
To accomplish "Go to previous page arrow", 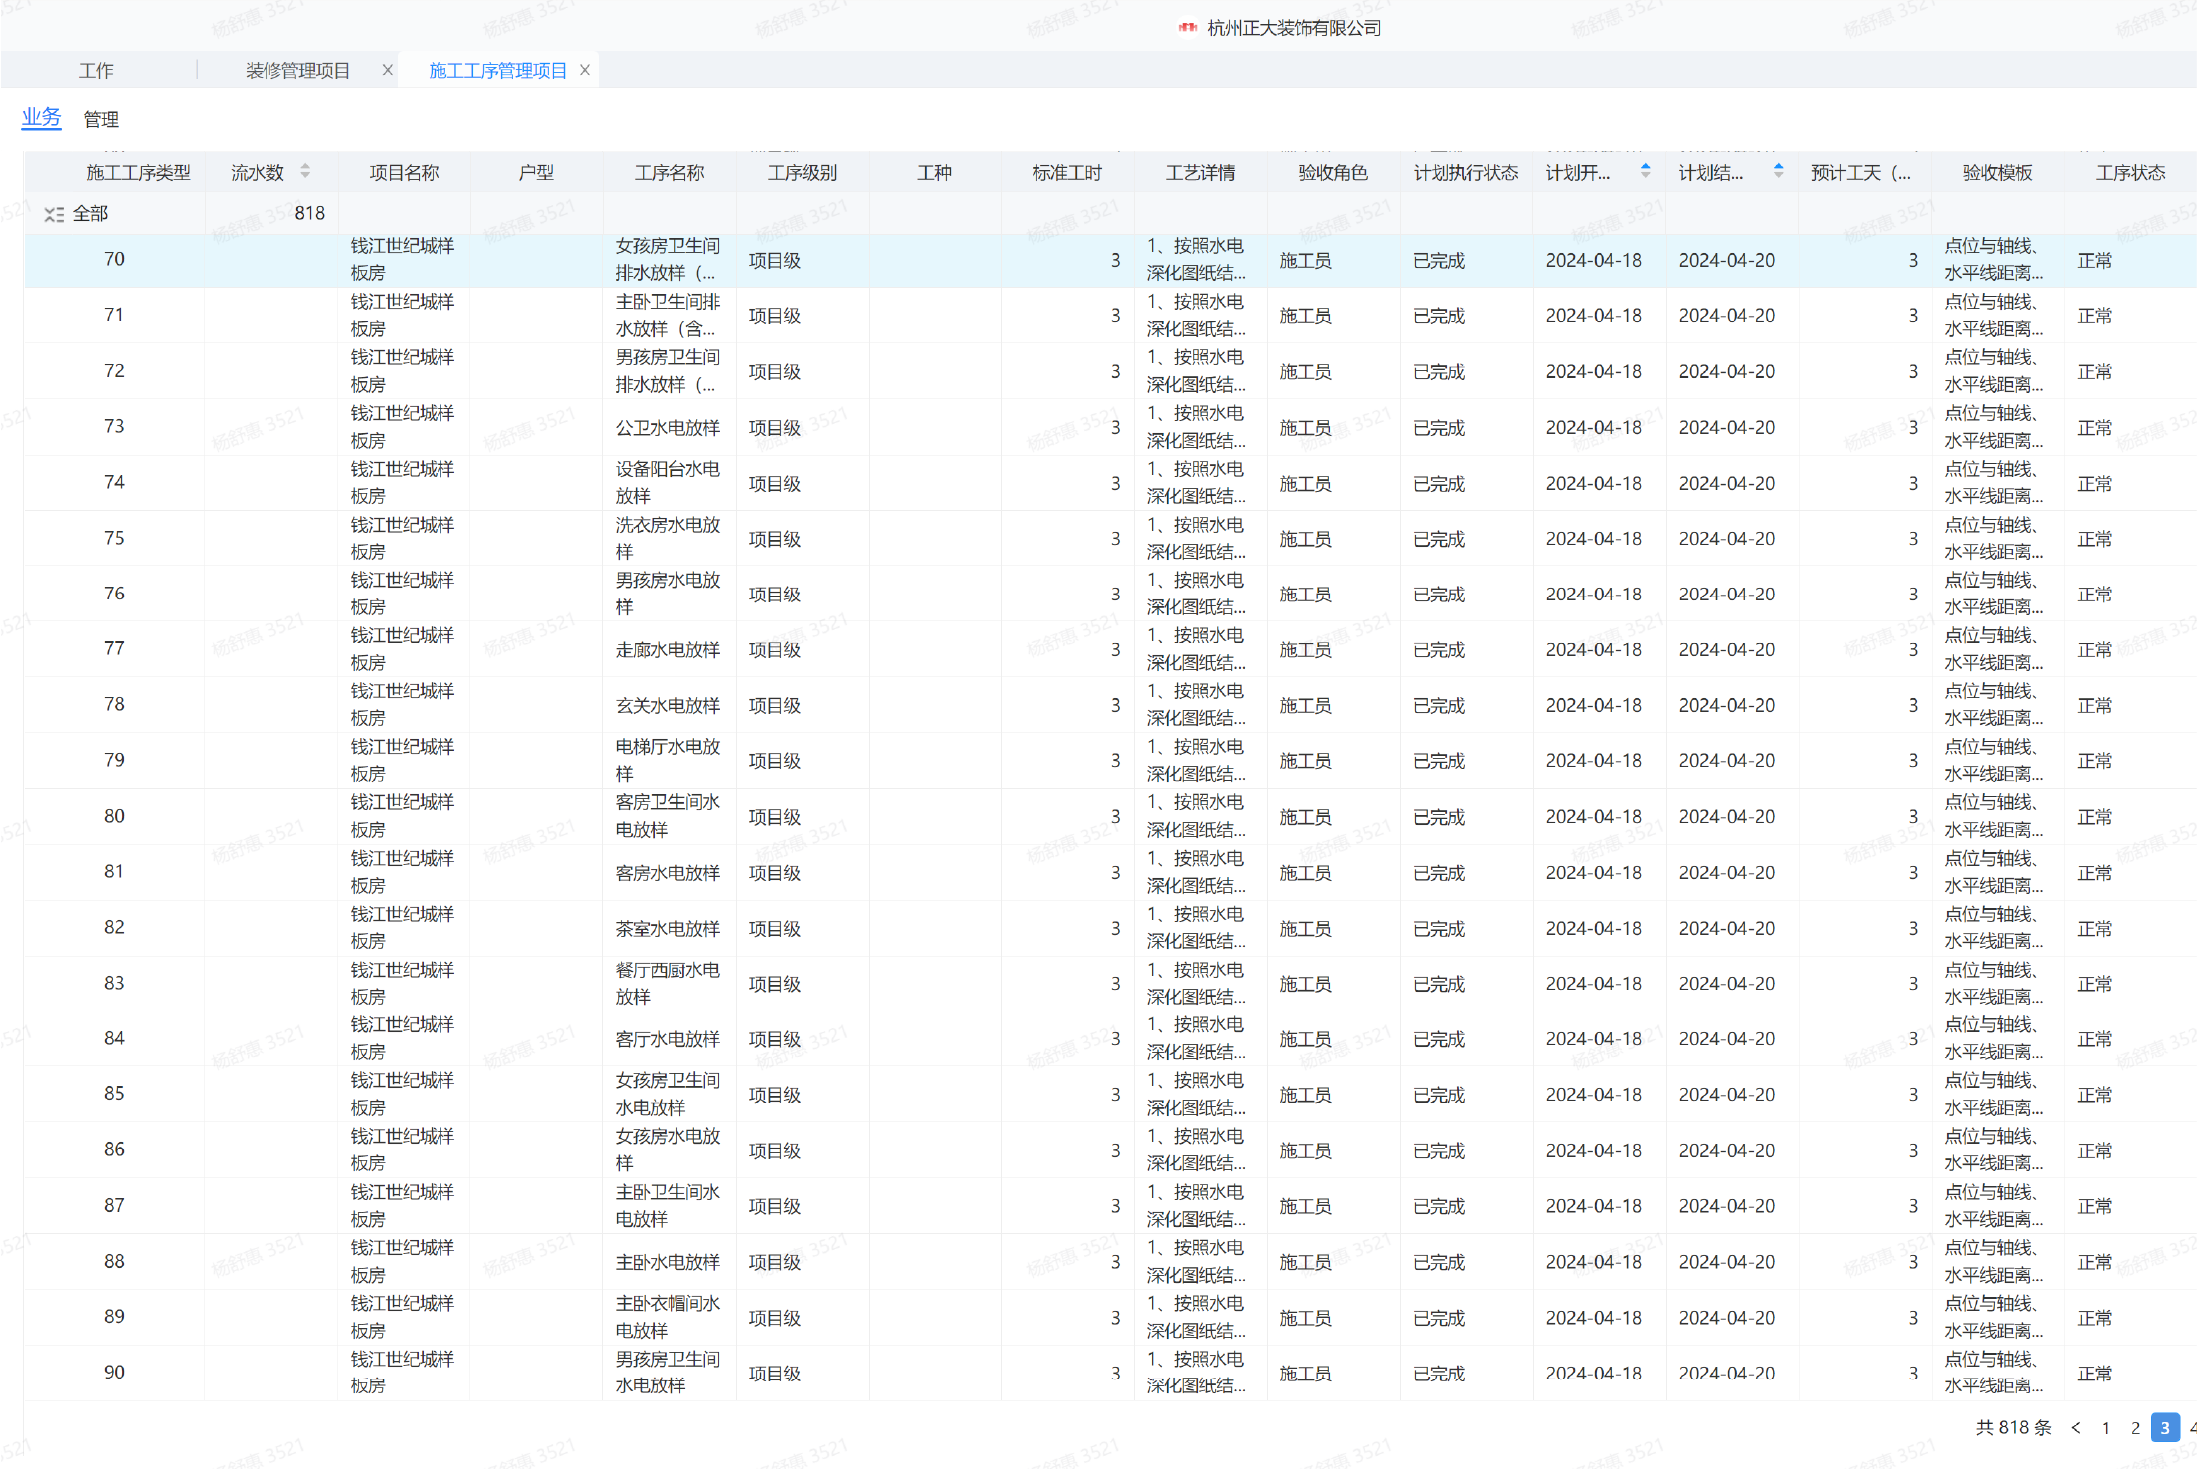I will click(x=2076, y=1428).
